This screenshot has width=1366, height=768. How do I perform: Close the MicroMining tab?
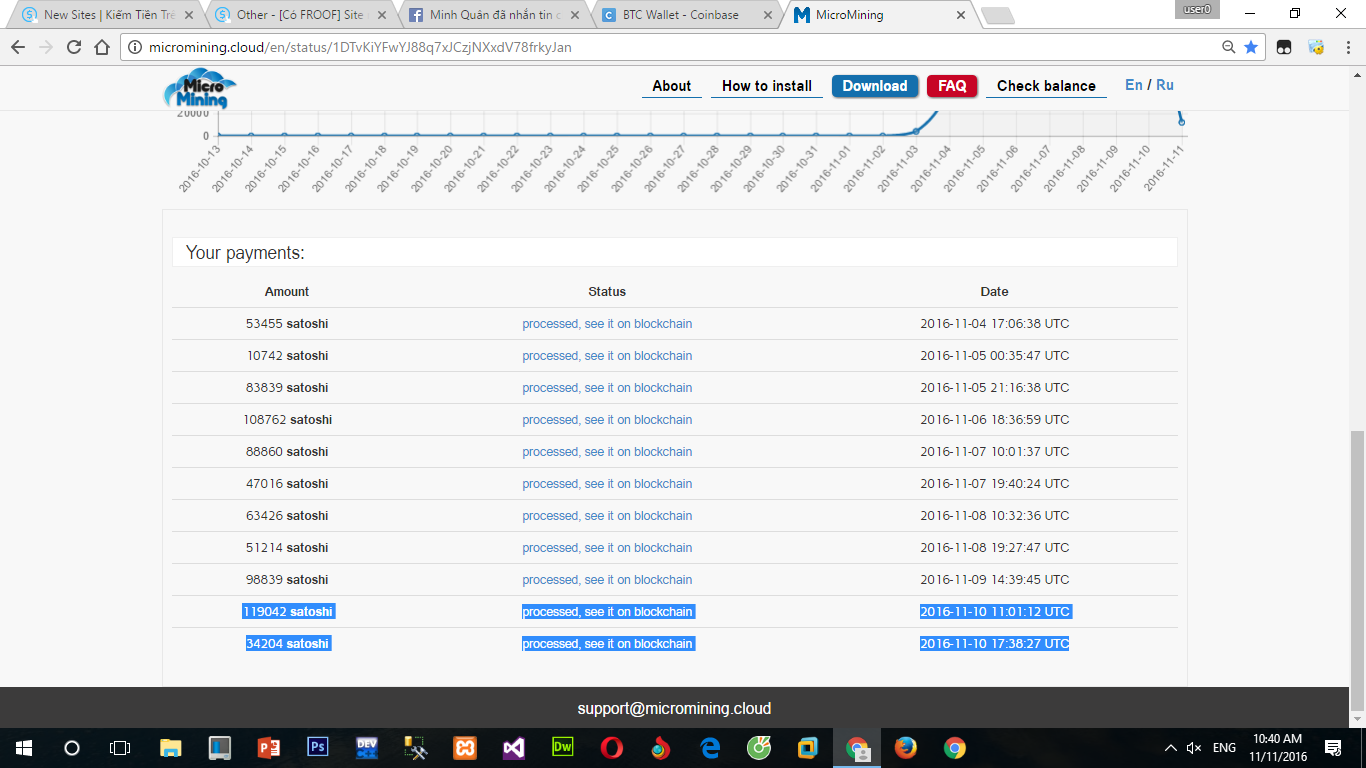point(961,16)
